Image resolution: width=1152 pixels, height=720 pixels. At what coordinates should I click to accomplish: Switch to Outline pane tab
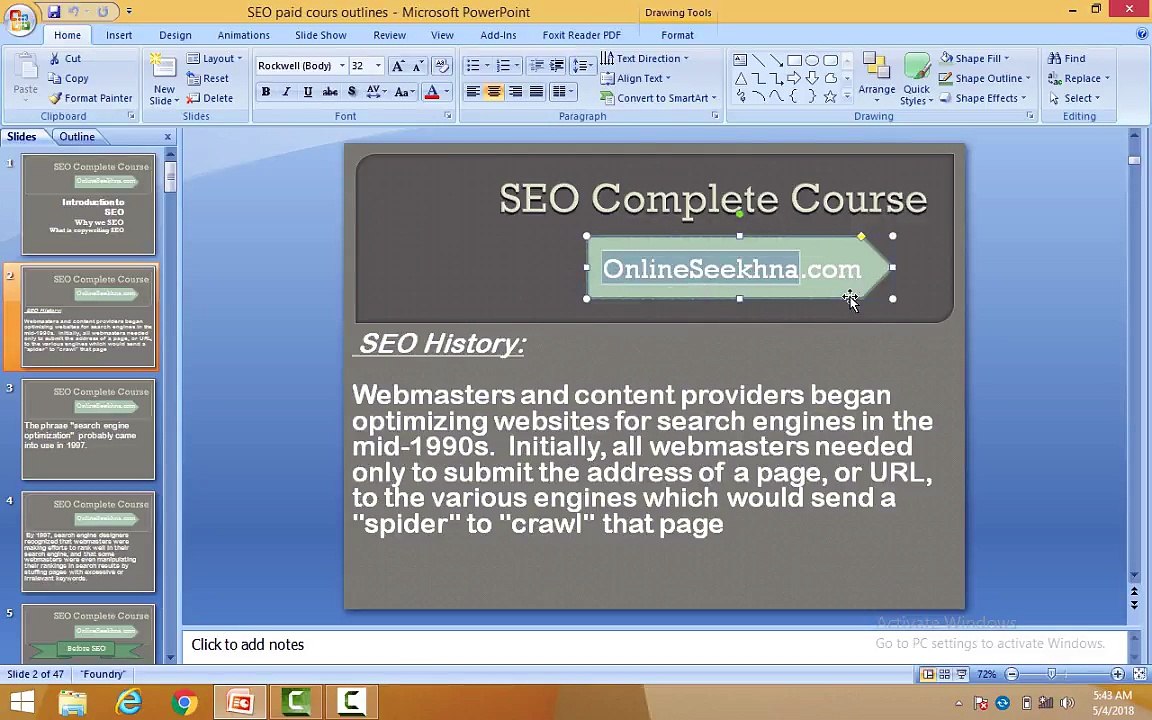pyautogui.click(x=76, y=137)
